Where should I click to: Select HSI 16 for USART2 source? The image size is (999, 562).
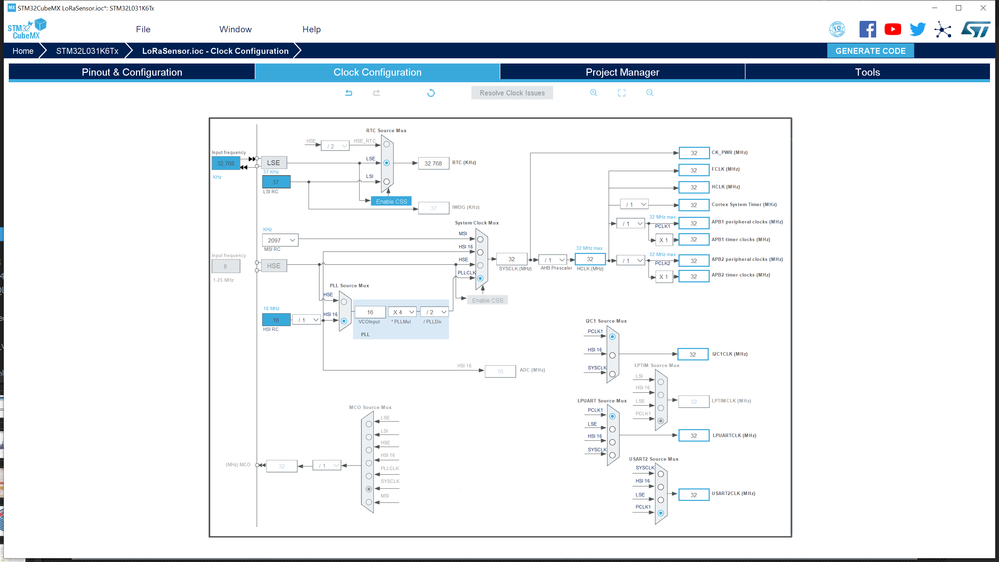[661, 487]
